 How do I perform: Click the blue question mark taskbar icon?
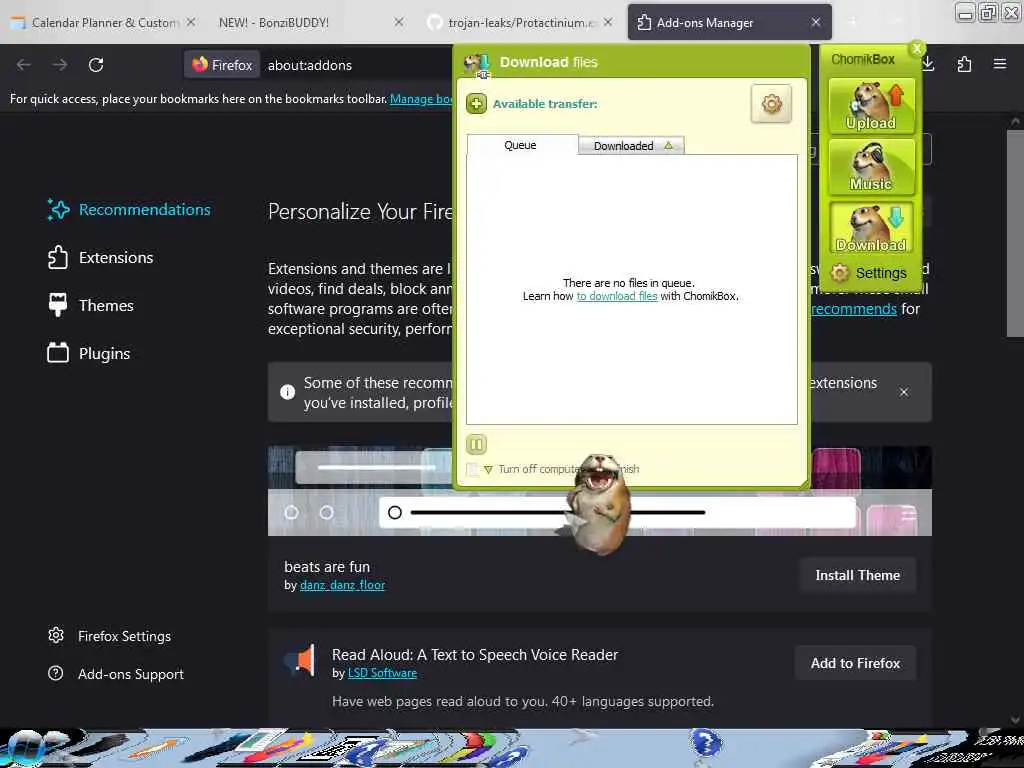pyautogui.click(x=706, y=744)
